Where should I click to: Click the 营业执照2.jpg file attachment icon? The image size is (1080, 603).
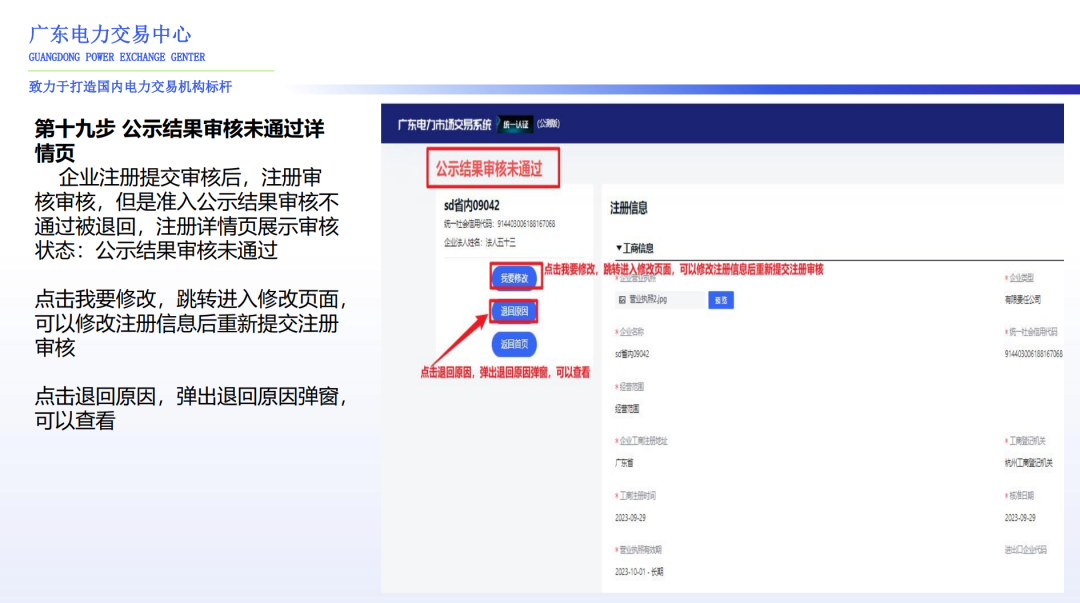point(647,299)
